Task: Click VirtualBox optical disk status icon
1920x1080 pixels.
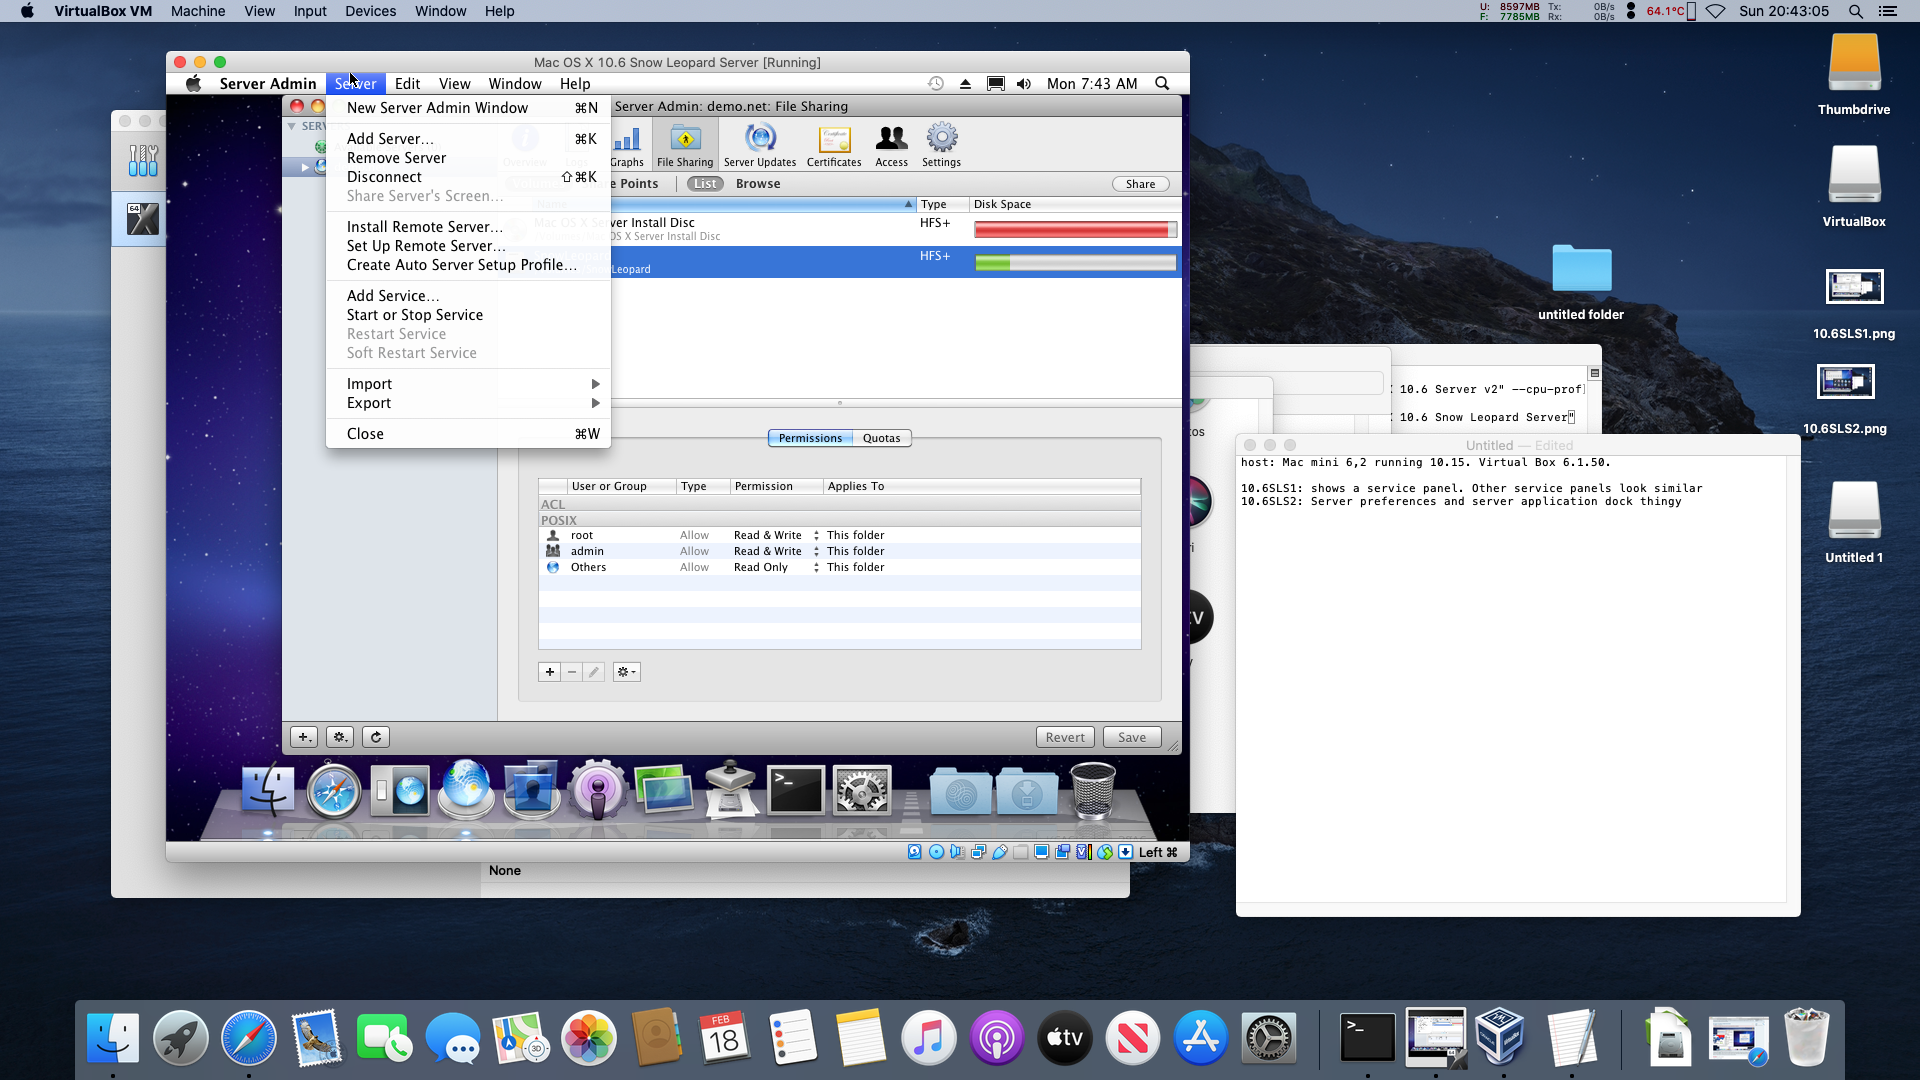Action: (936, 852)
